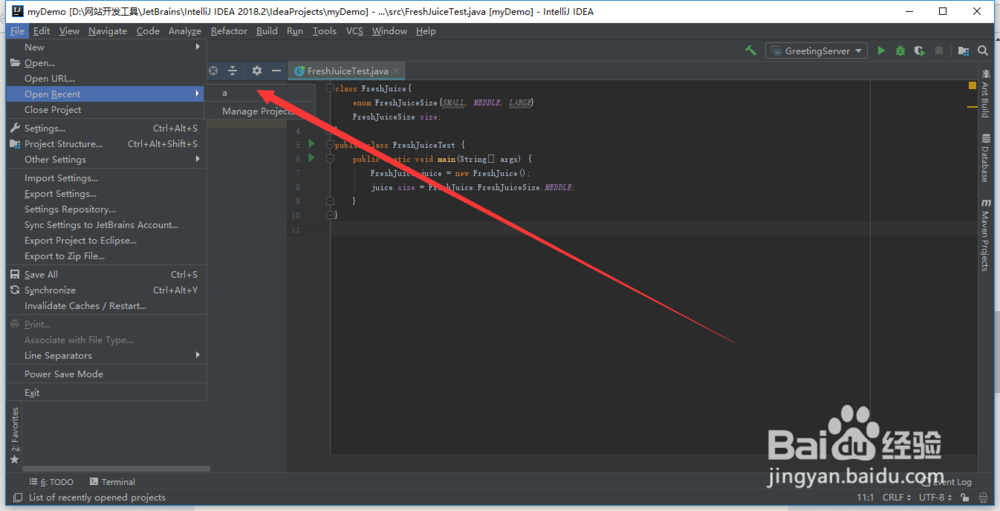Image resolution: width=1000 pixels, height=511 pixels.
Task: Choose Manage Projects in the submenu
Action: click(260, 111)
